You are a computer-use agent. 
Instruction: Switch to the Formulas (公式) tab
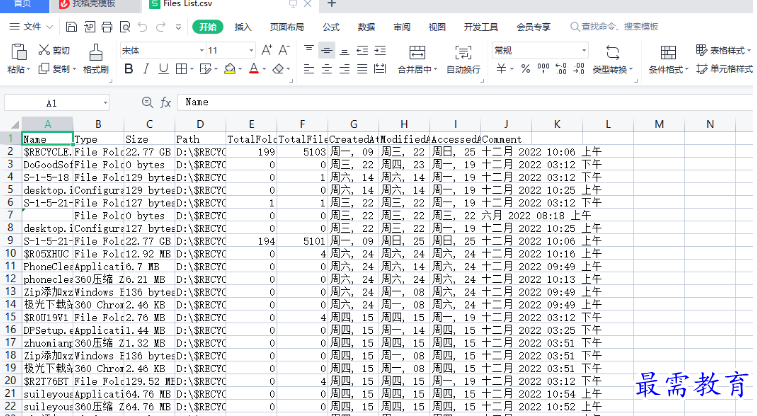331,27
